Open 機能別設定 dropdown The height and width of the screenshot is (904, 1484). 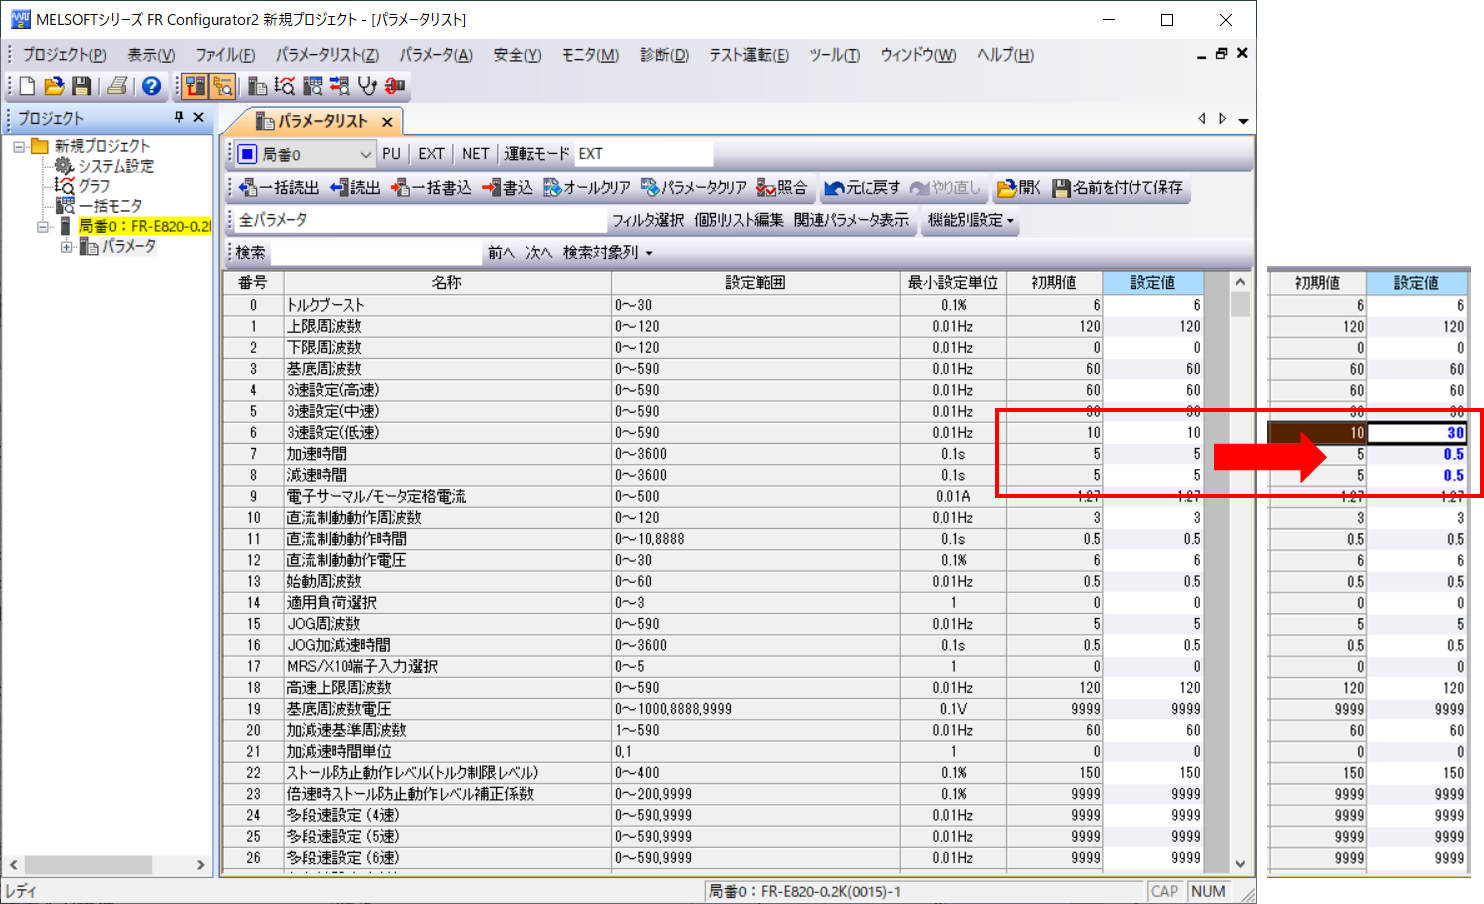tap(970, 220)
